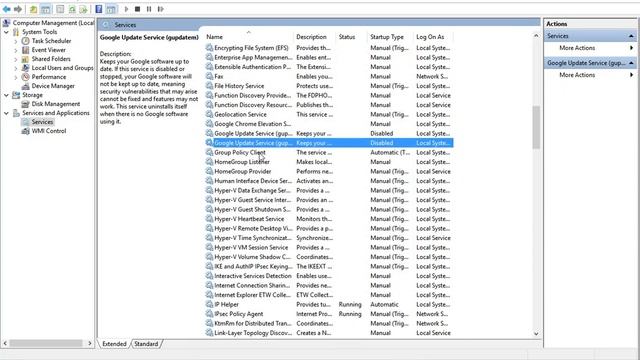Expand the Shared Folders node arrow
640x360 pixels.
click(16, 59)
